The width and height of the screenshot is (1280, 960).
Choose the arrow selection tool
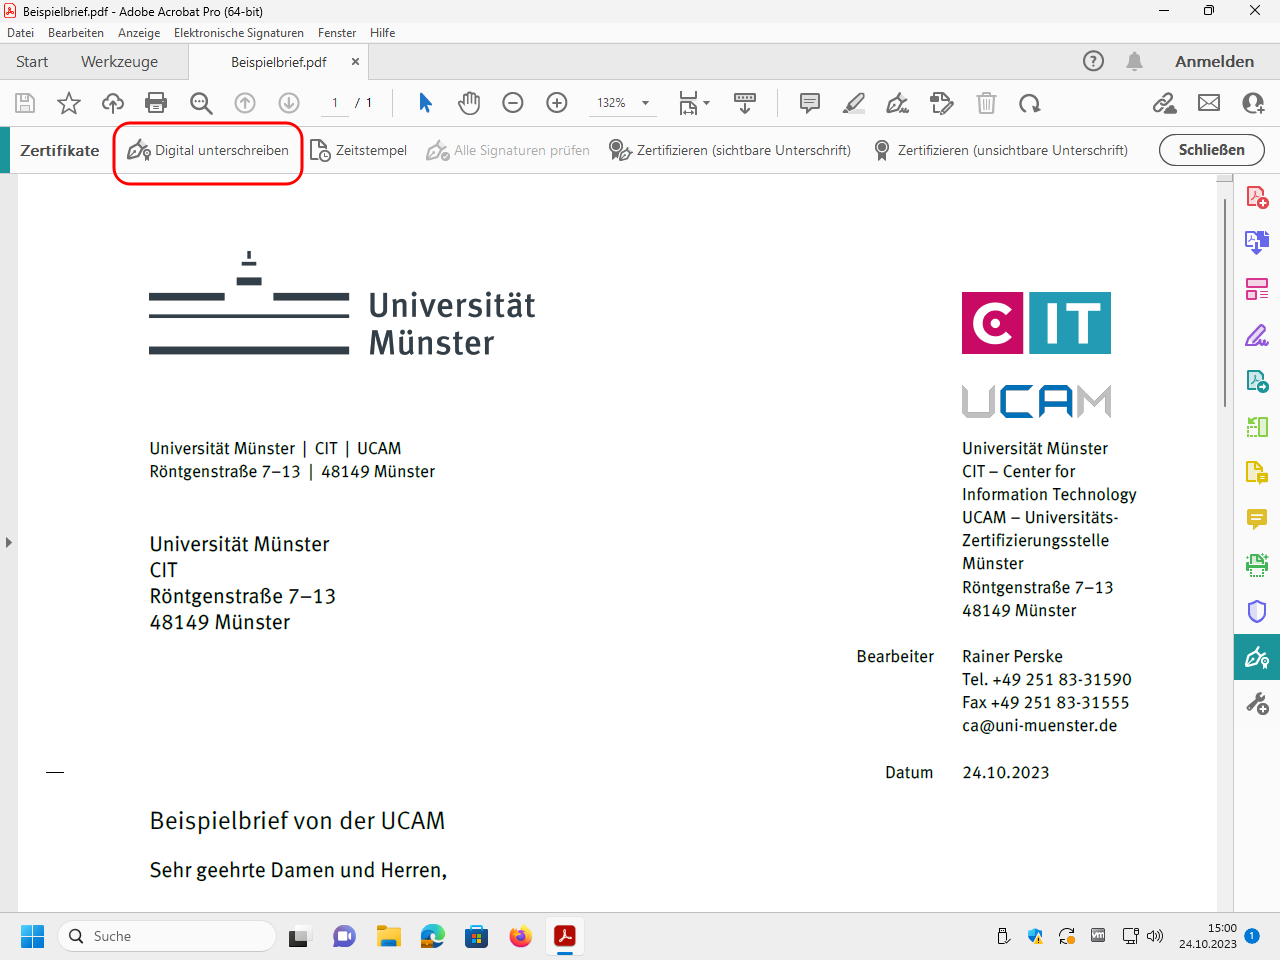[x=425, y=103]
